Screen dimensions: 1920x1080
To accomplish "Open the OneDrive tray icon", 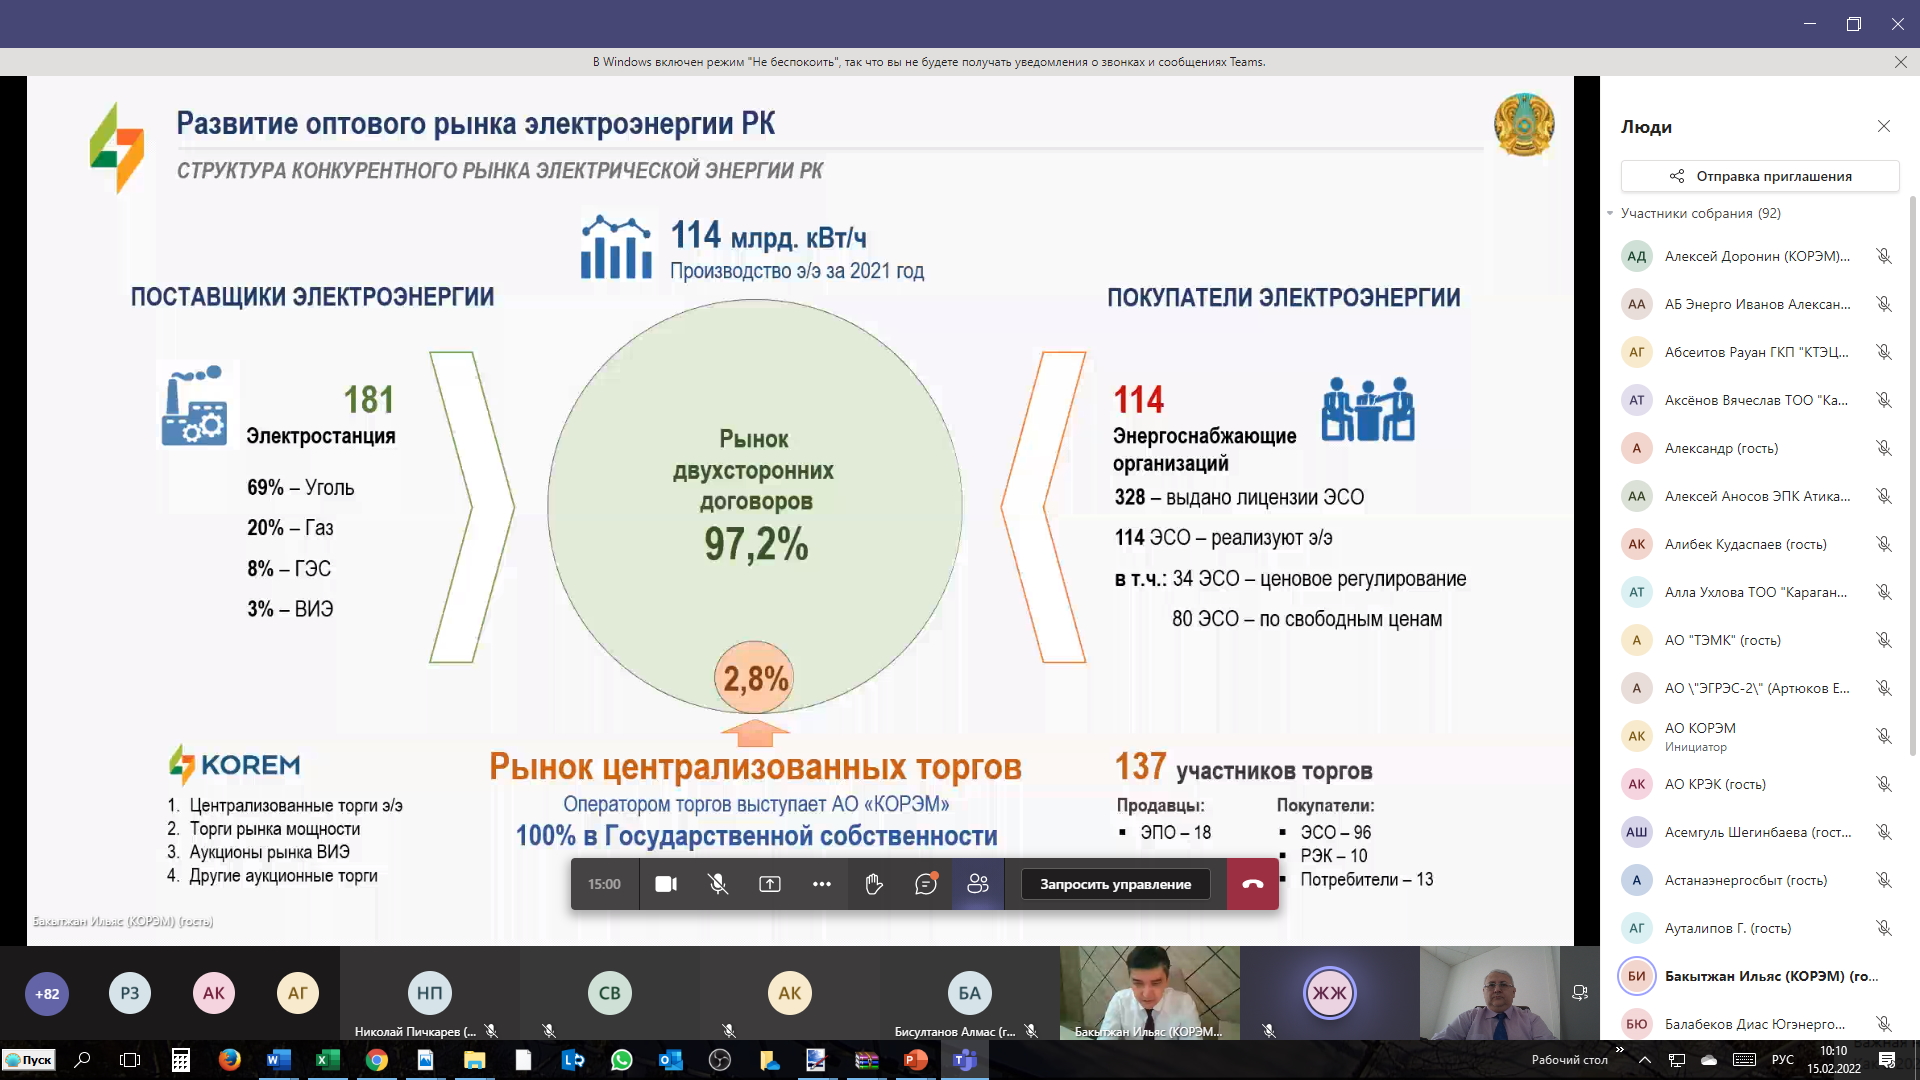I will coord(1709,1059).
